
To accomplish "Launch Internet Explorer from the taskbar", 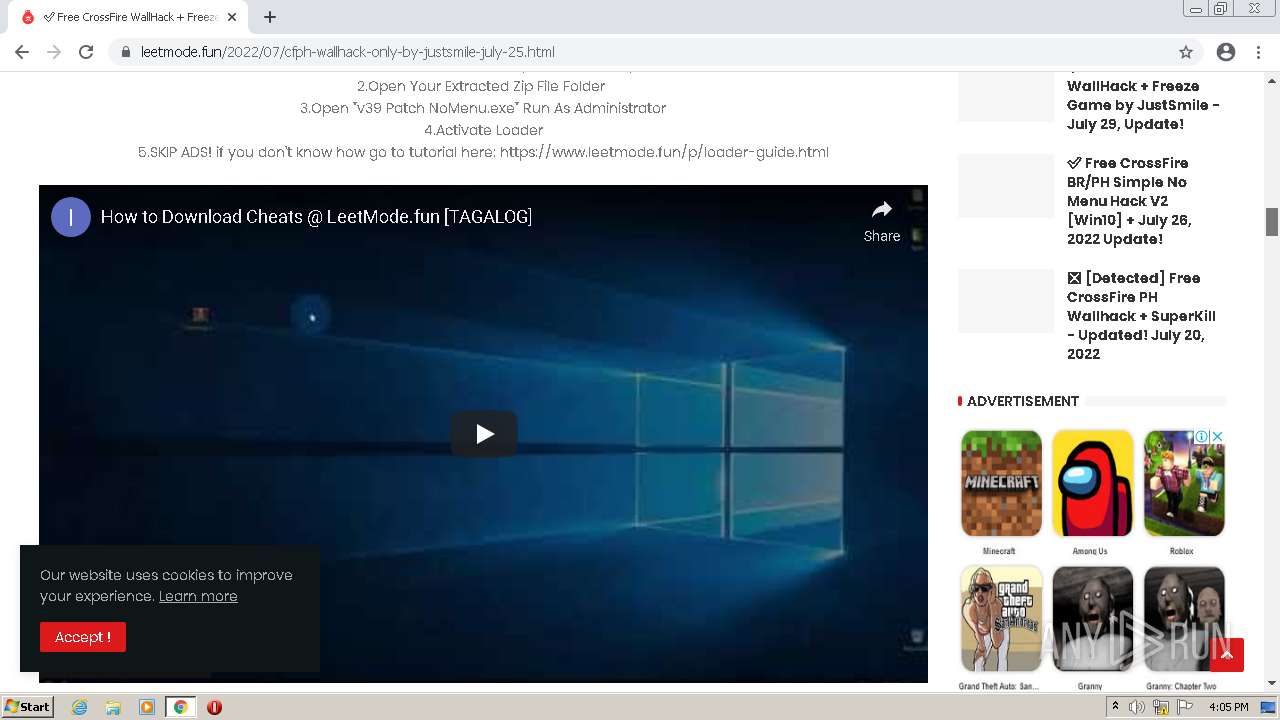I will (79, 707).
